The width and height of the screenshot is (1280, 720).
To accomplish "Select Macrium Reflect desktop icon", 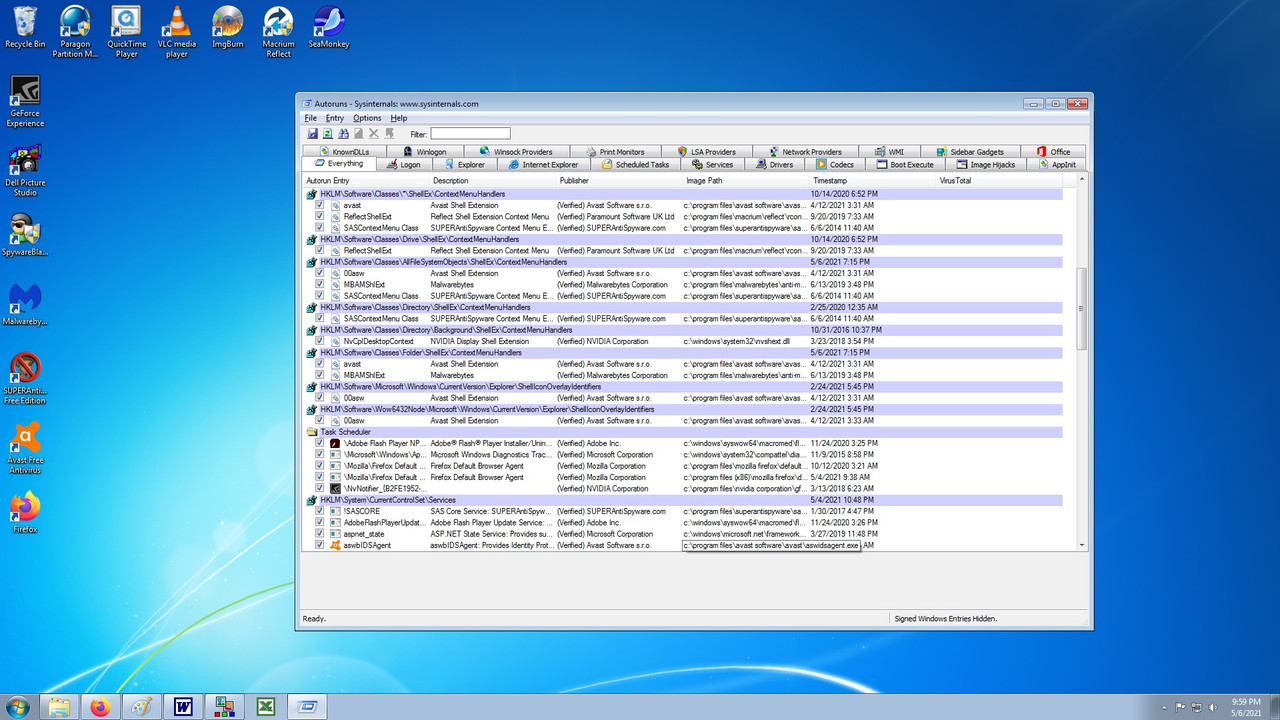I will pos(278,32).
